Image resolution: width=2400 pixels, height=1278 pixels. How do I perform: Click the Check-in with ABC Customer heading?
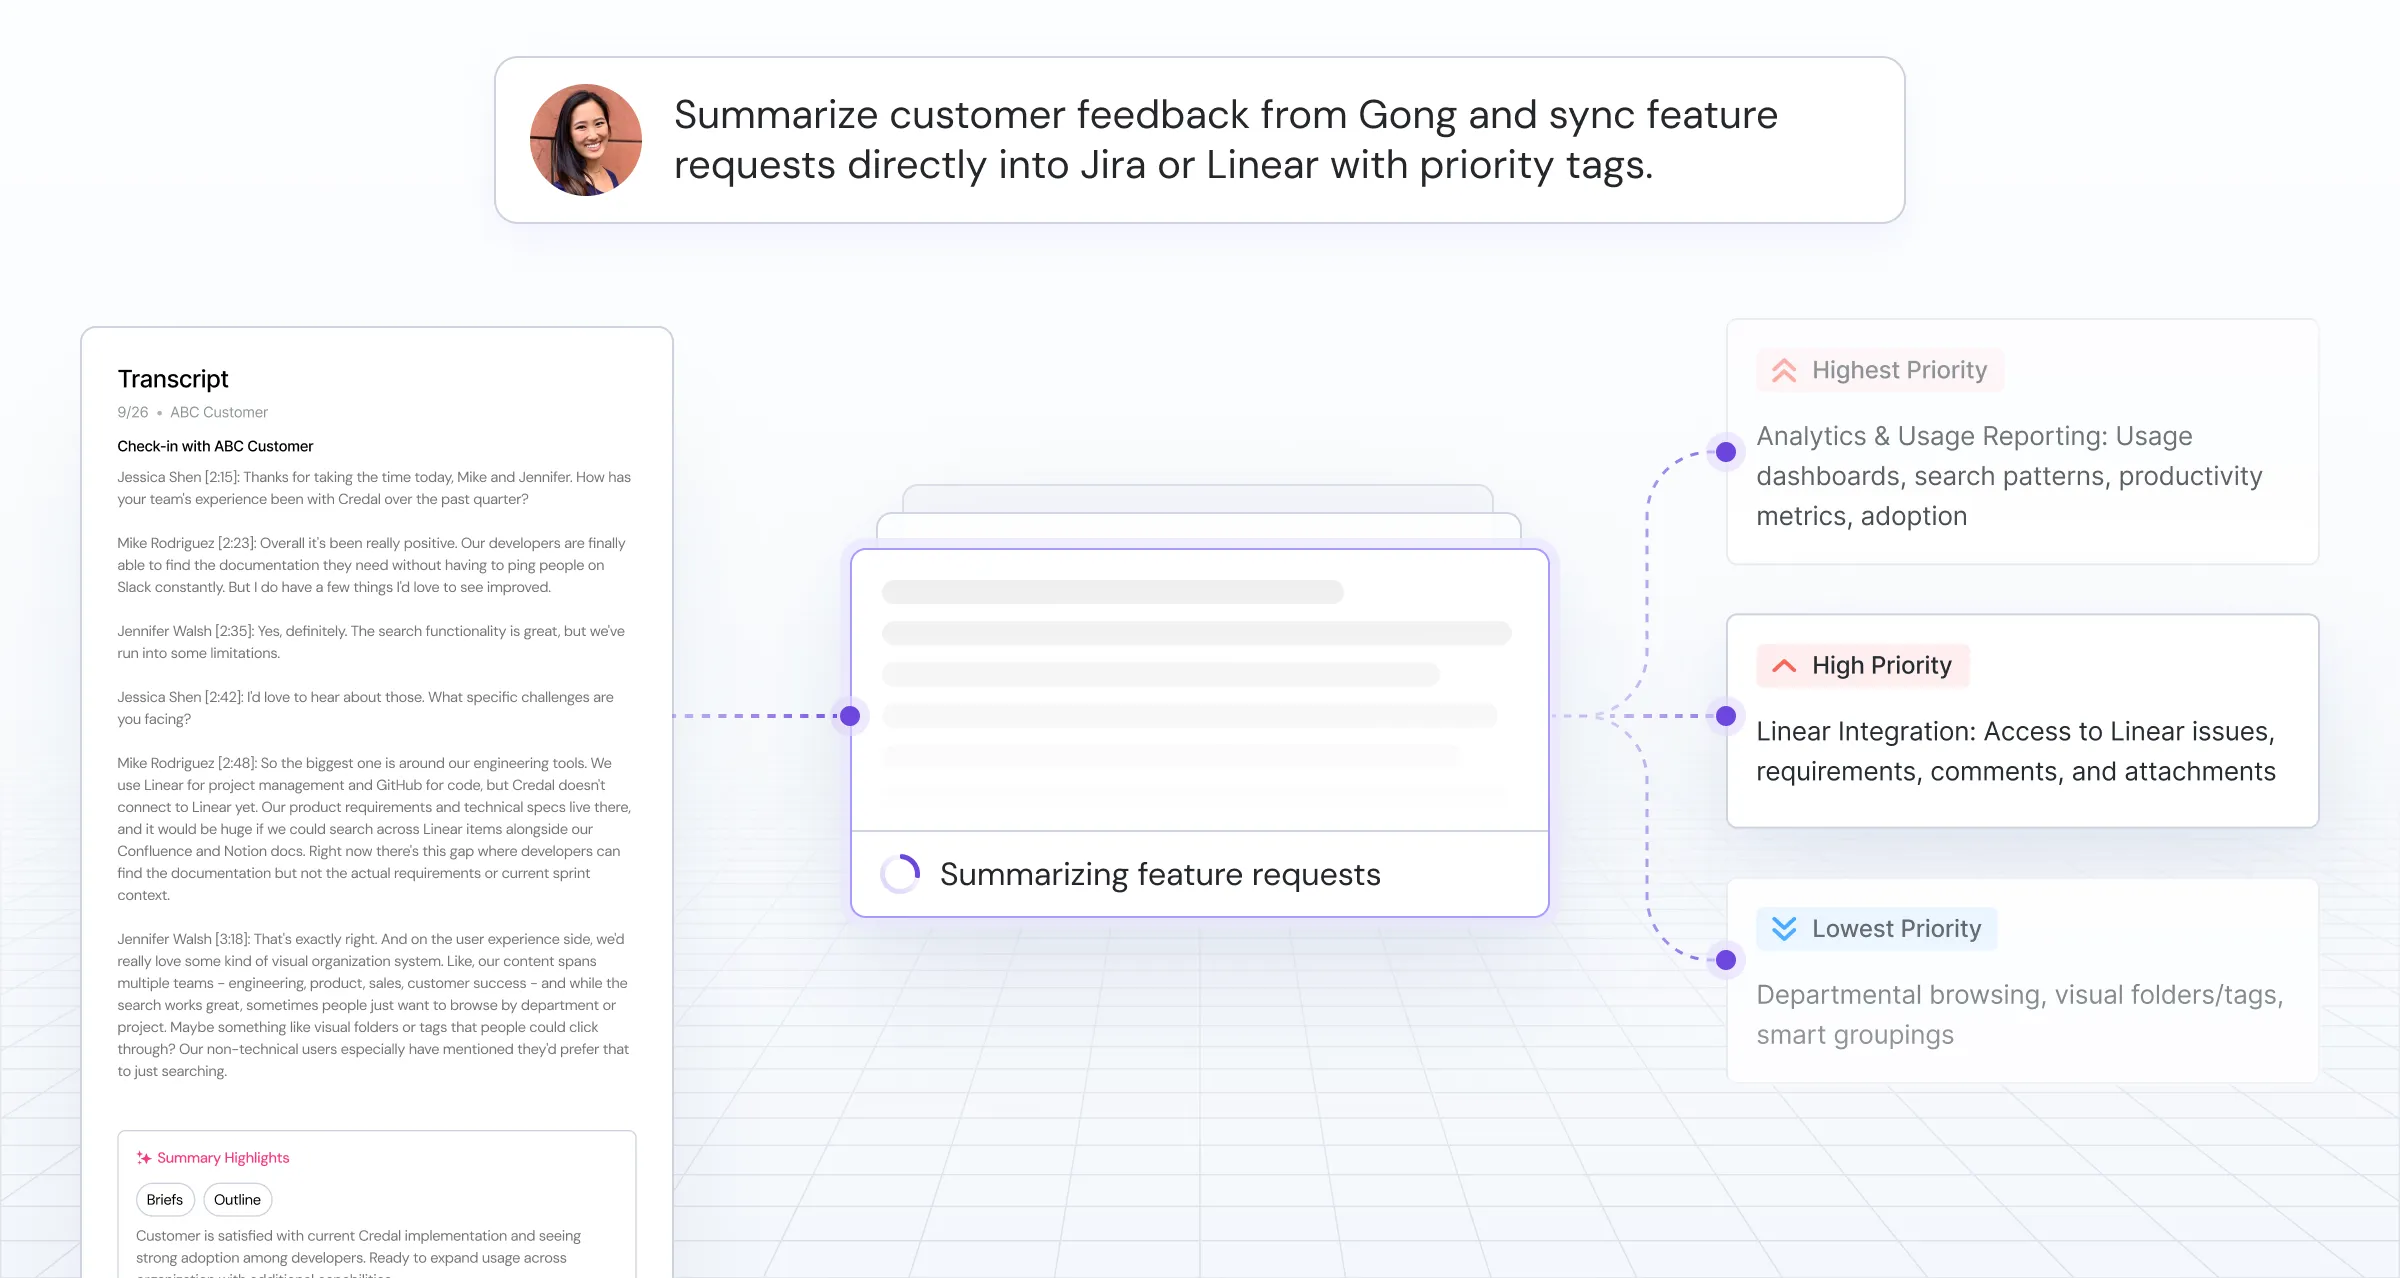point(215,446)
